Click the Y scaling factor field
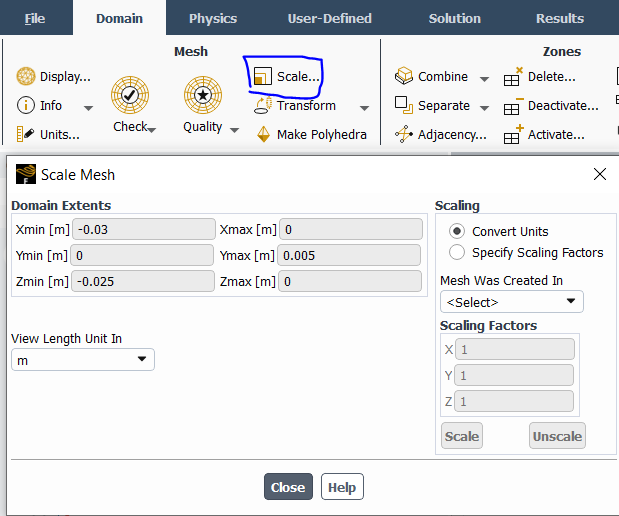This screenshot has width=619, height=516. pos(514,375)
